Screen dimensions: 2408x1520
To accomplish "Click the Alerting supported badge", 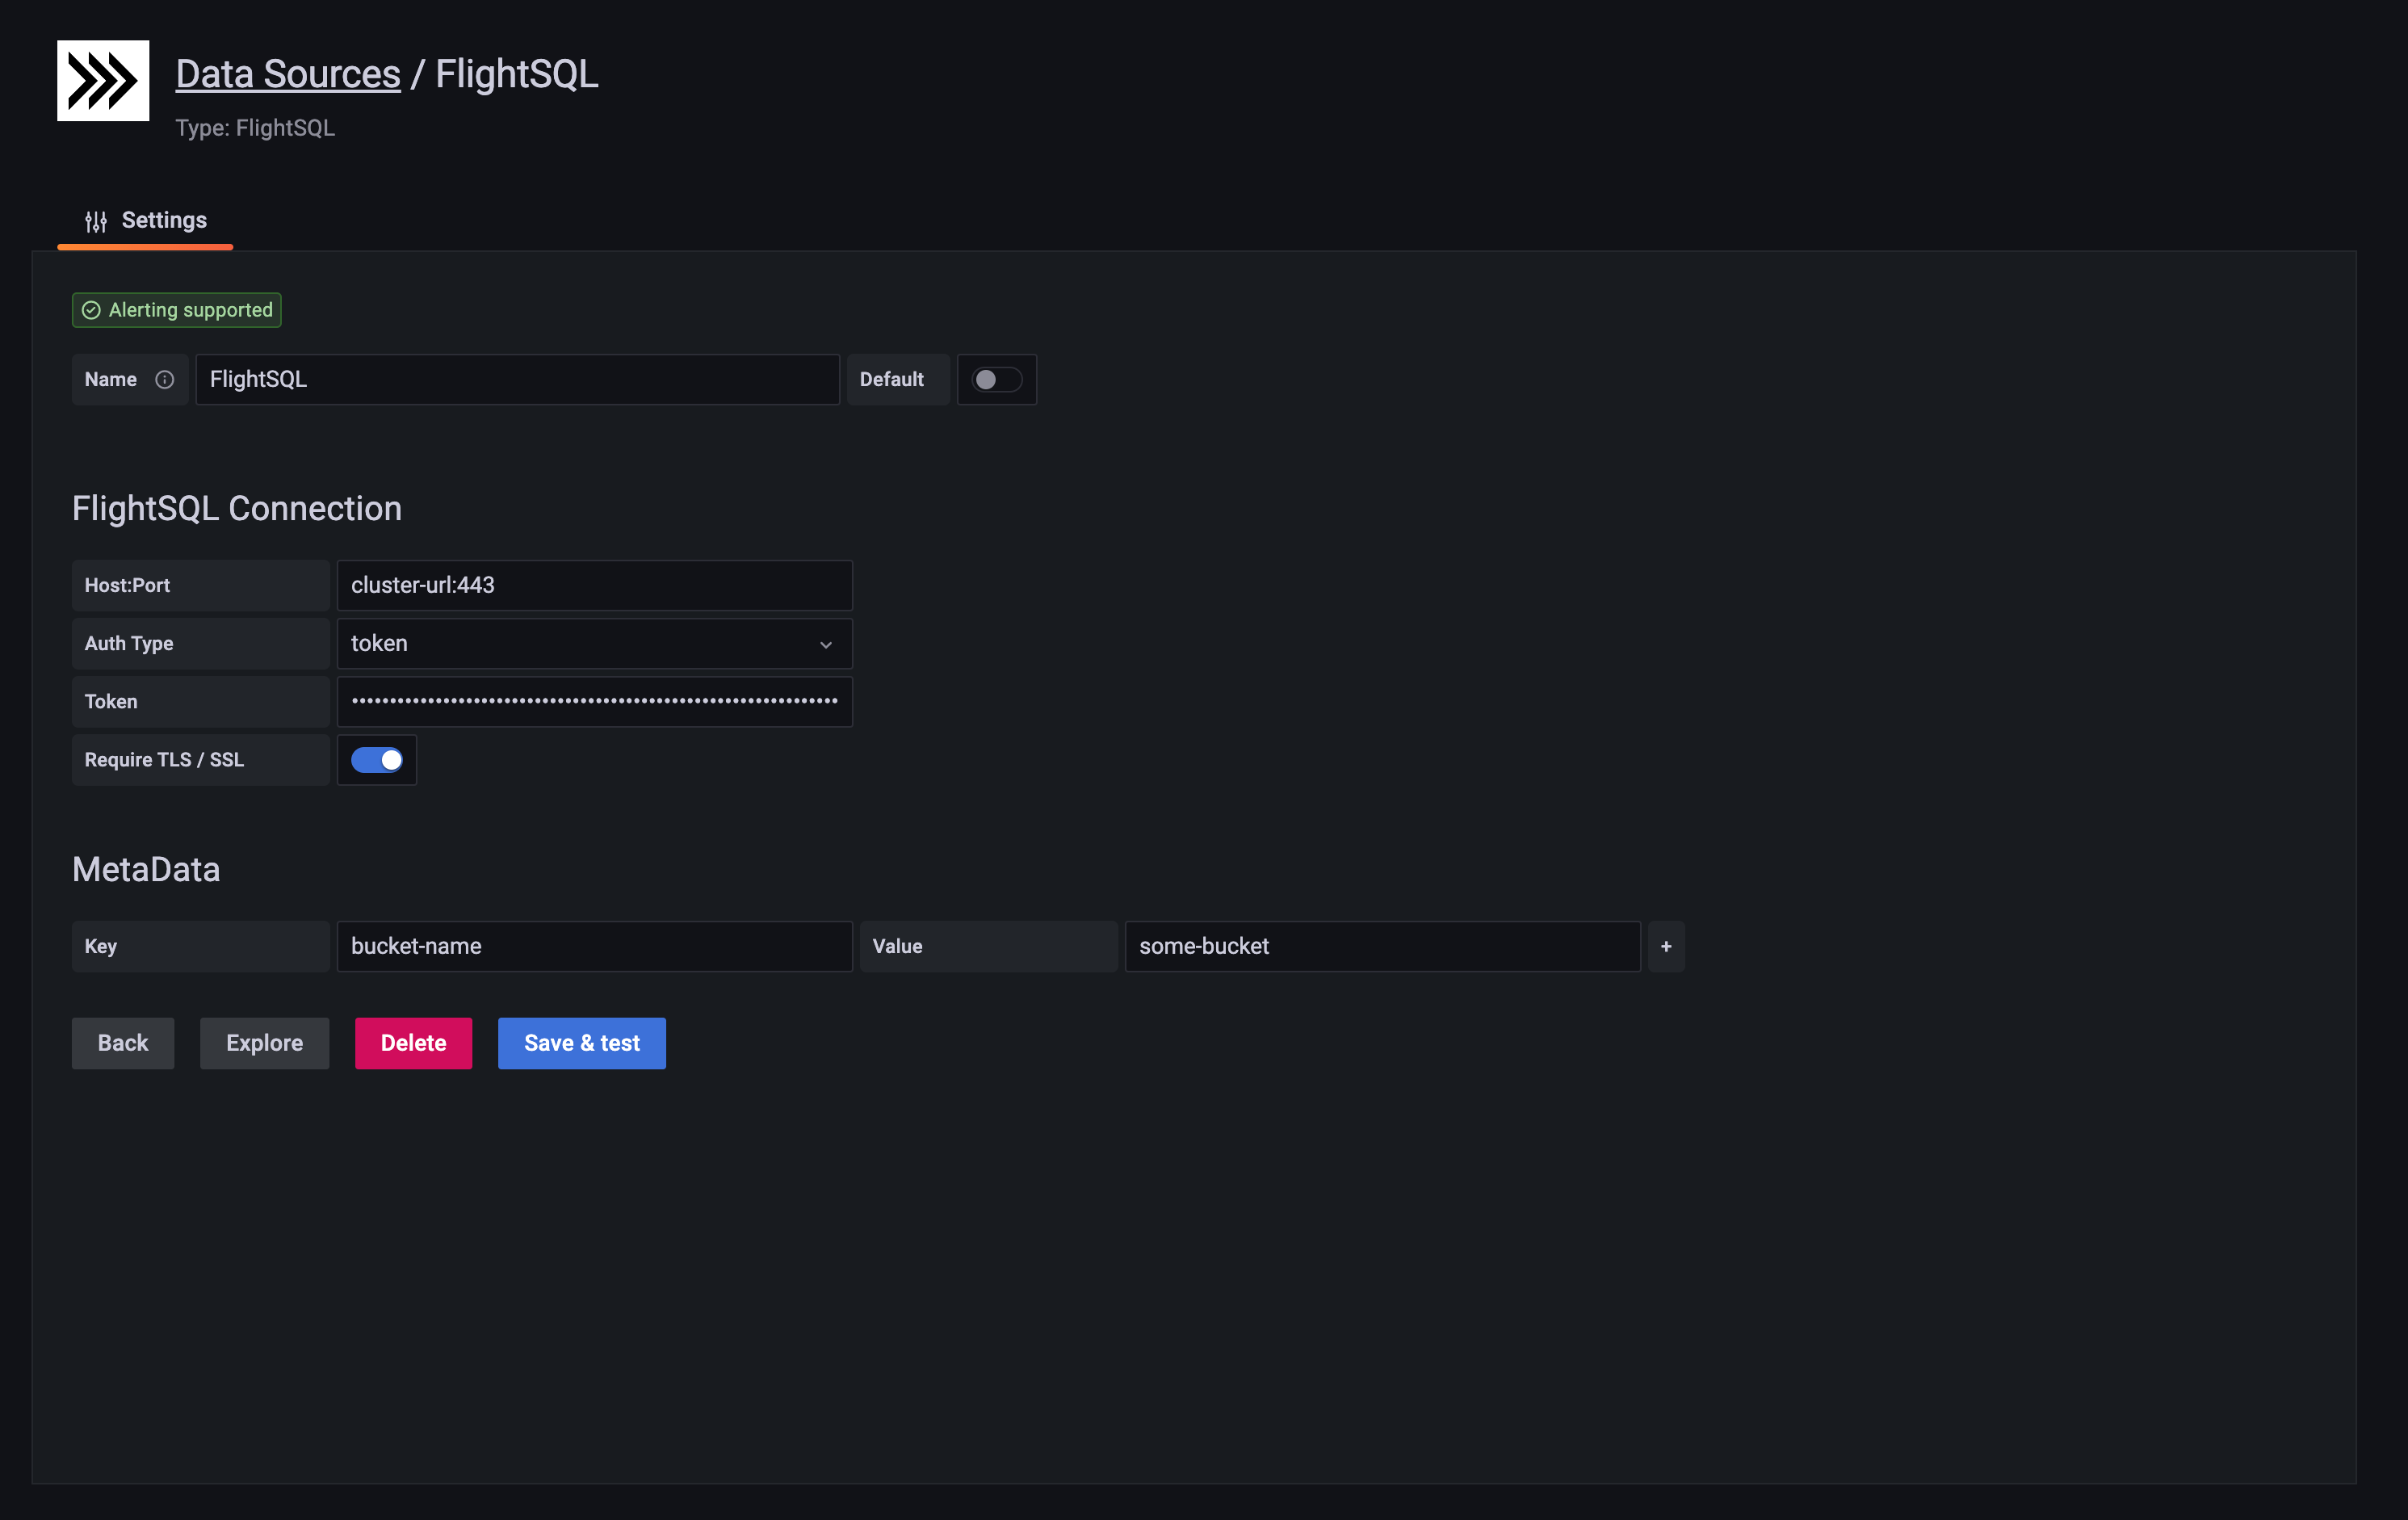I will click(x=177, y=310).
